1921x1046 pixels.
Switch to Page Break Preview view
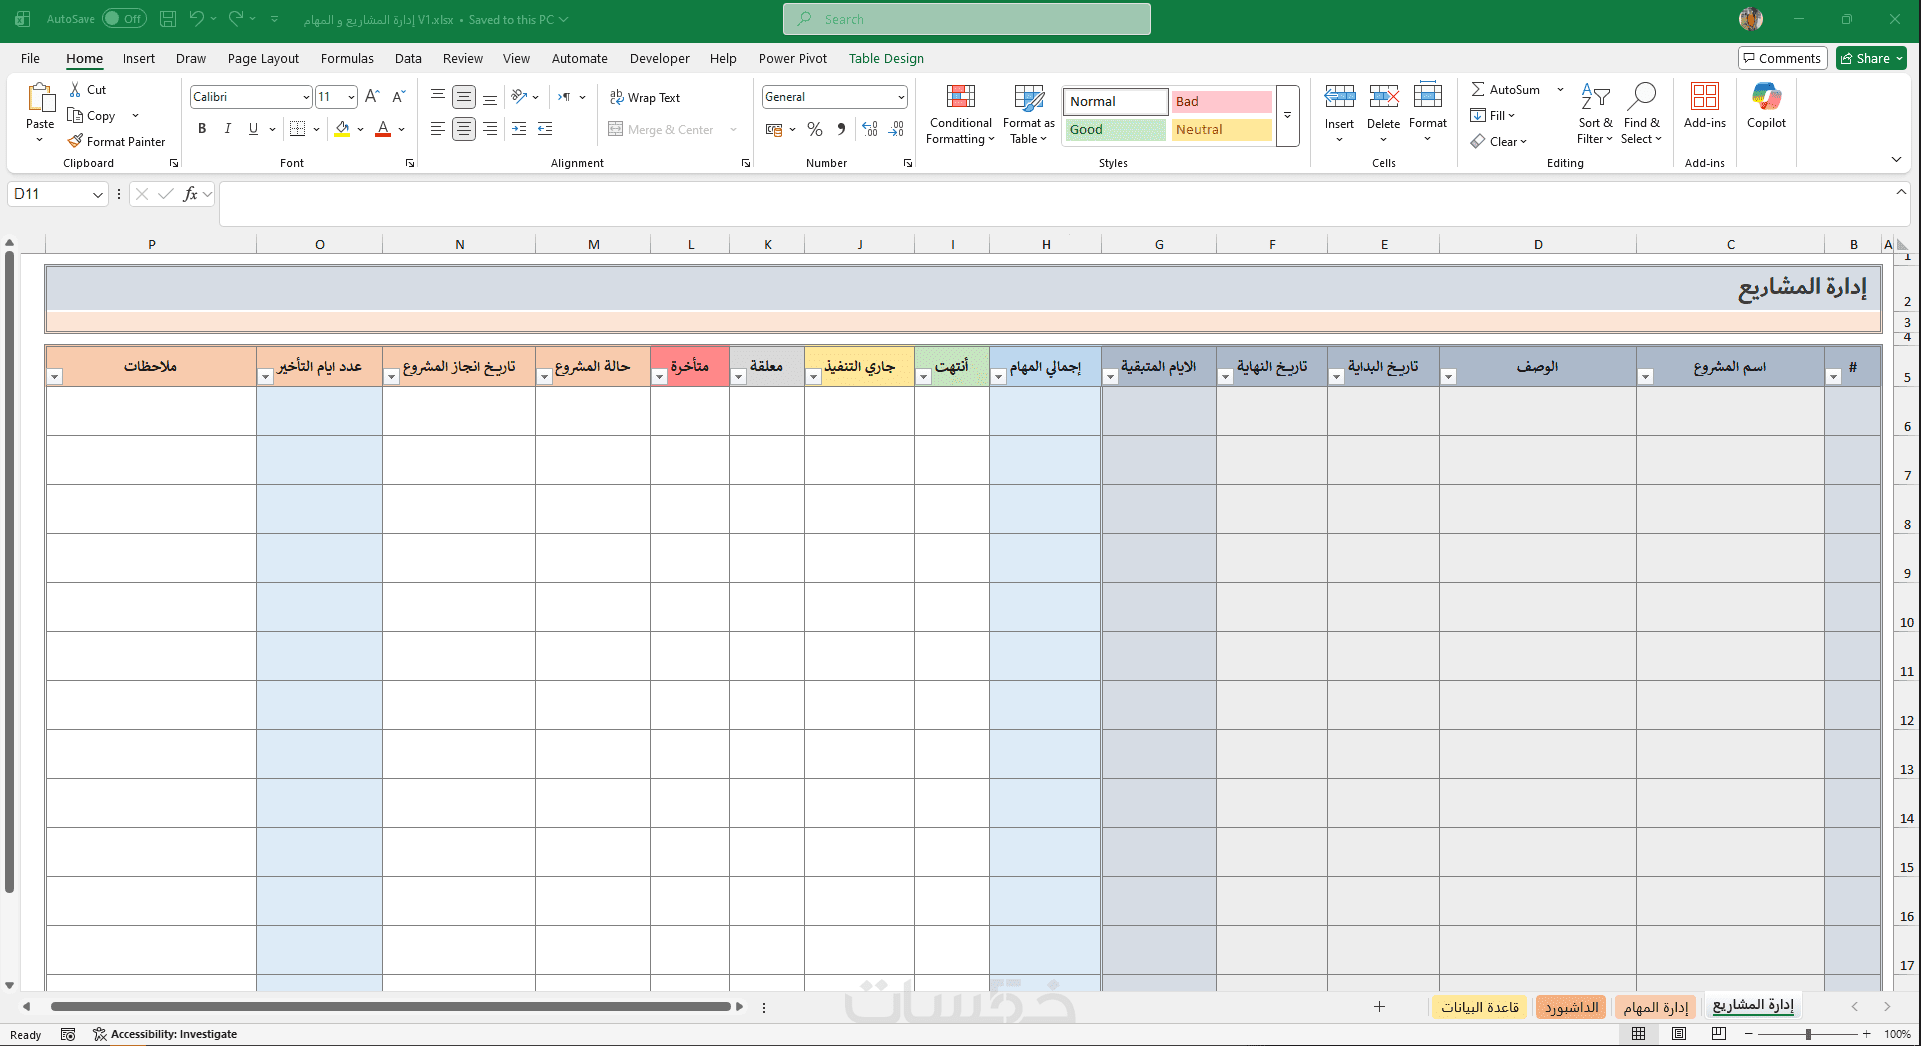(x=1719, y=1033)
